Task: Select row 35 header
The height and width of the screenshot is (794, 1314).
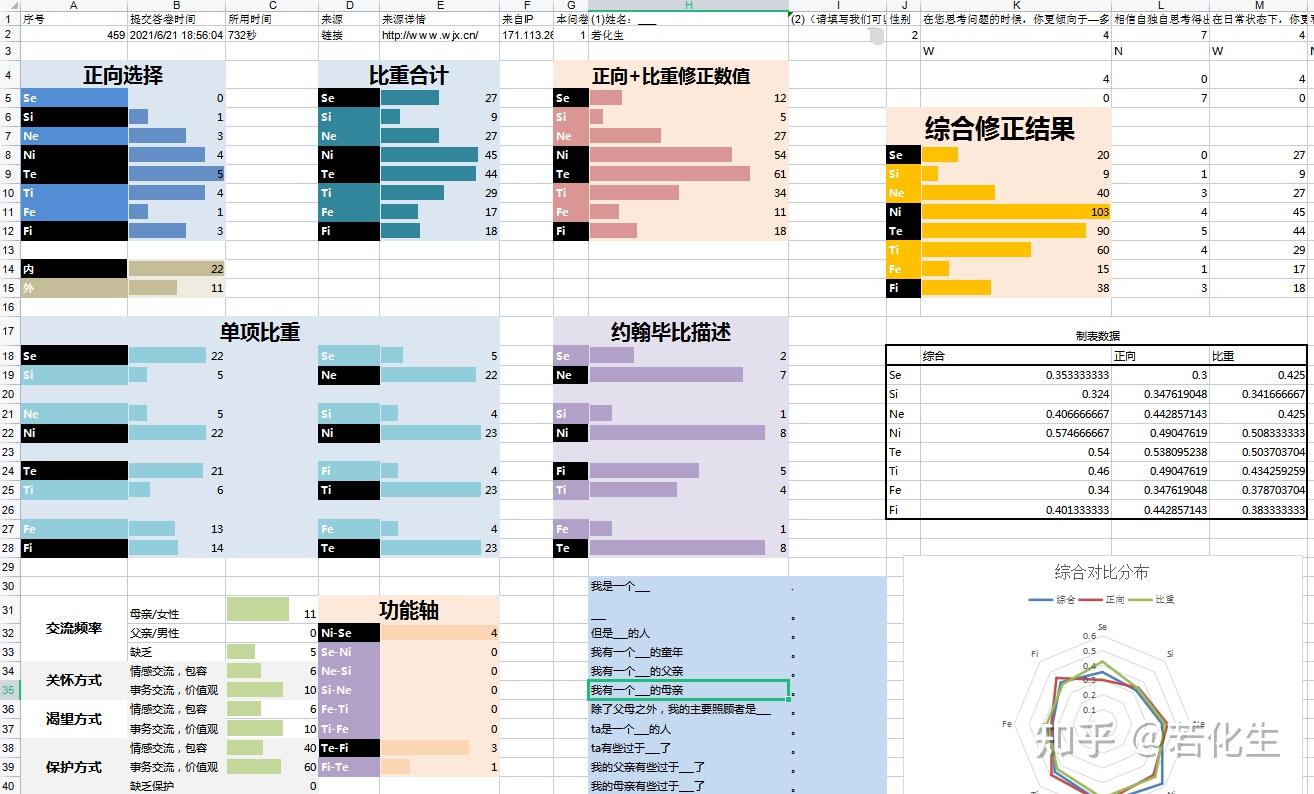Action: (10, 690)
